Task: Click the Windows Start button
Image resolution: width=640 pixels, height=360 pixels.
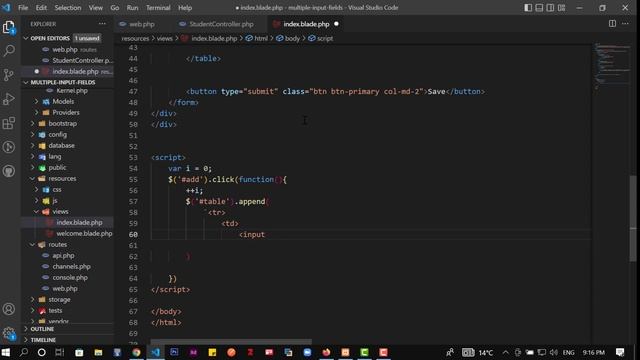Action: (x=6, y=352)
